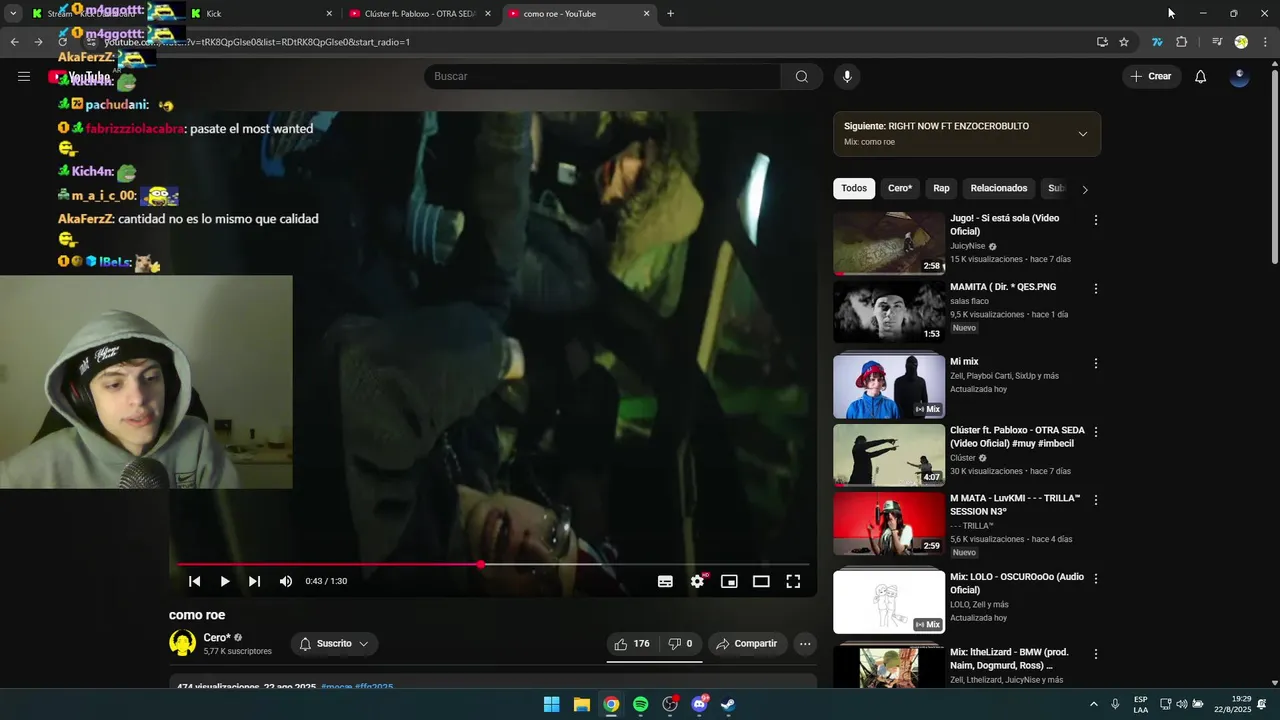Toggle subtitles in the video player
Screen dimensions: 1280x720
point(665,581)
